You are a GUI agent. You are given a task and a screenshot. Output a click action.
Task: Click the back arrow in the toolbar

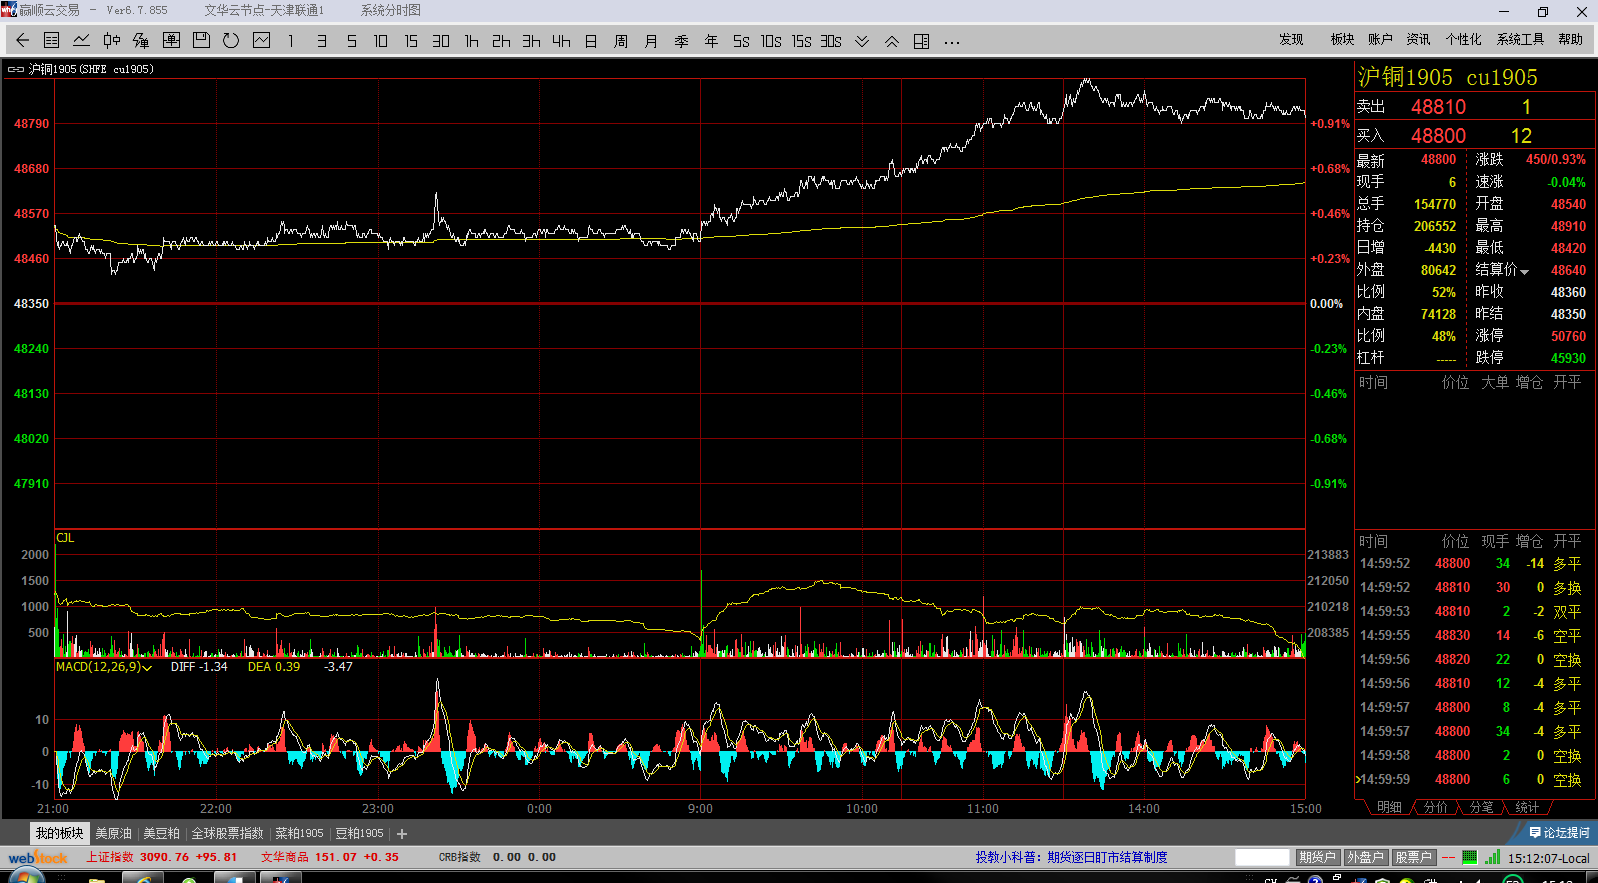pyautogui.click(x=22, y=41)
